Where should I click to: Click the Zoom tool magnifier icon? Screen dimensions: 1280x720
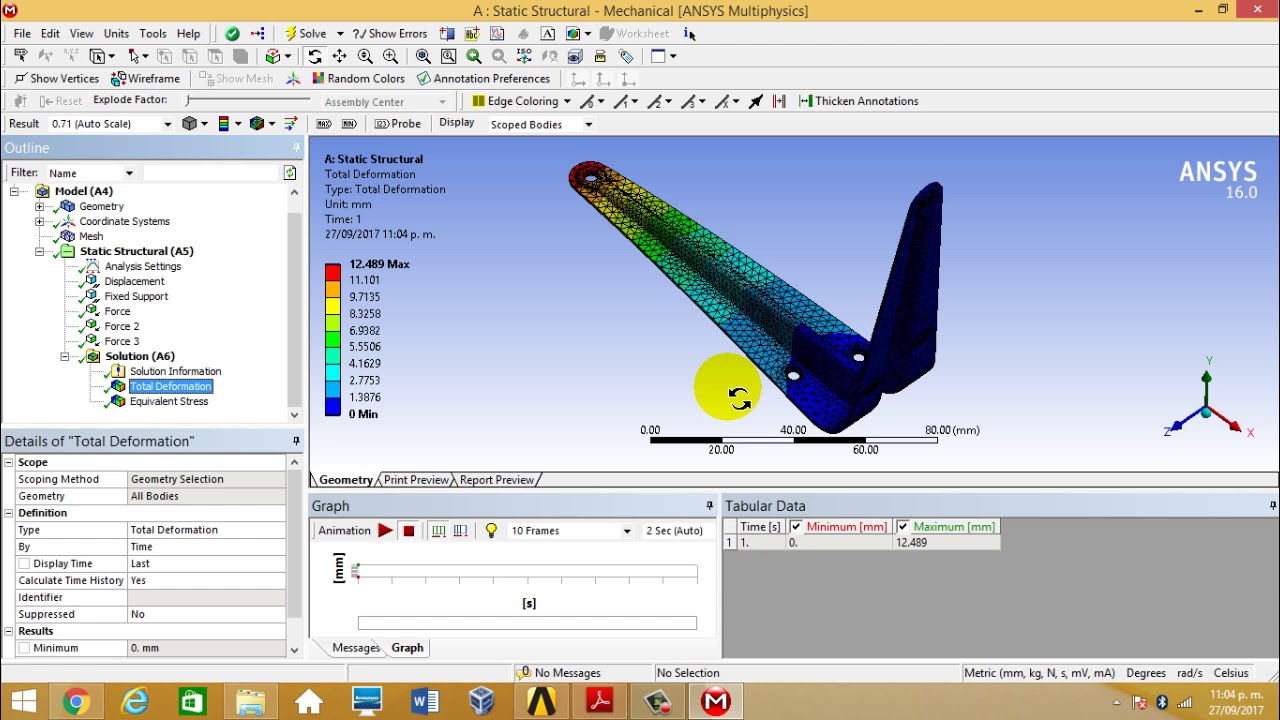point(365,56)
